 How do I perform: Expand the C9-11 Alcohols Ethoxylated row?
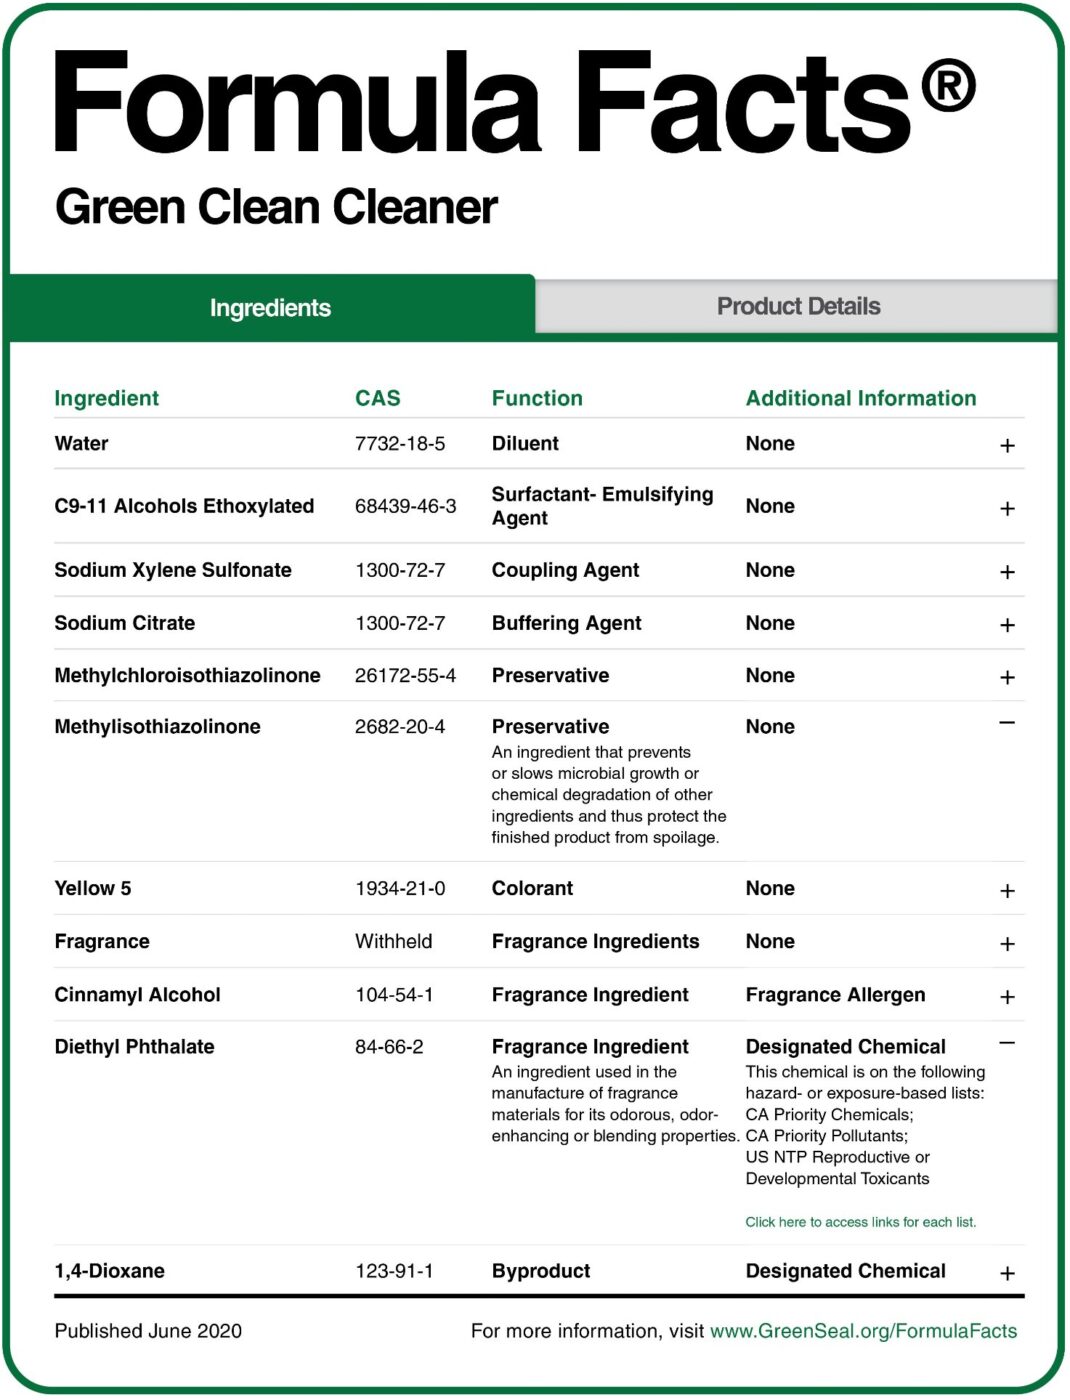click(1007, 509)
